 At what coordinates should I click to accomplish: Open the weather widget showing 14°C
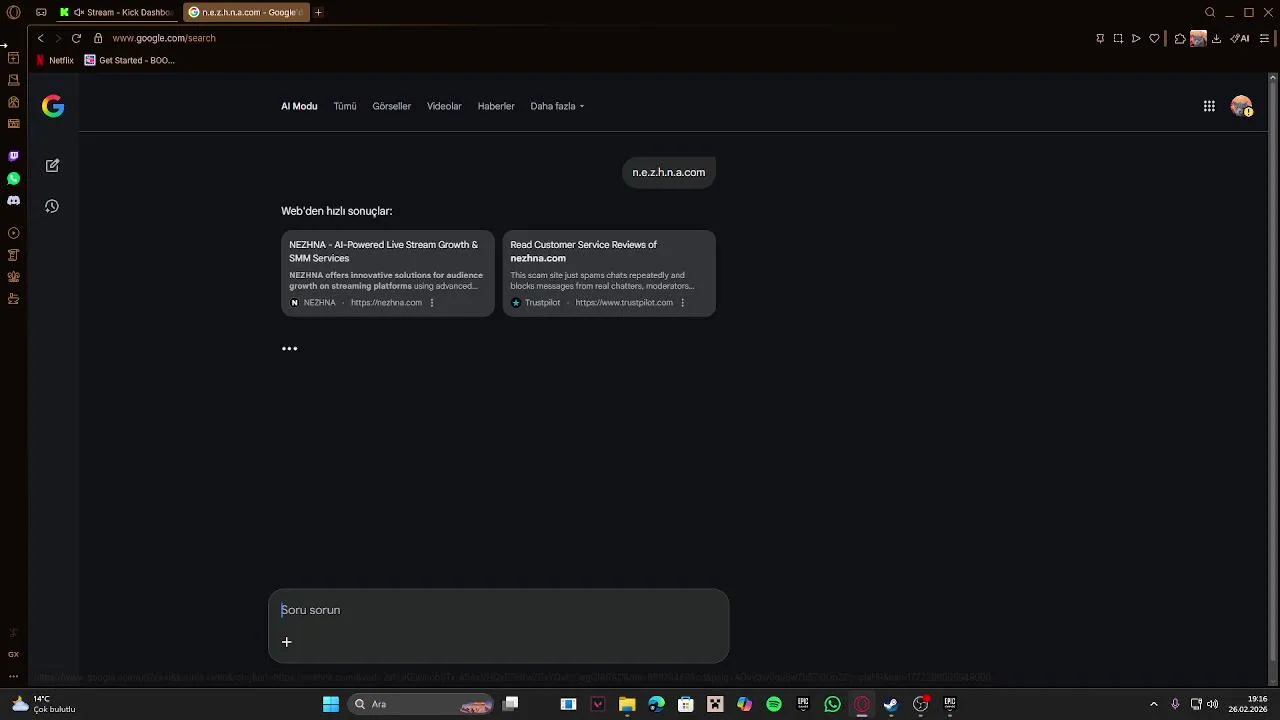[x=44, y=704]
